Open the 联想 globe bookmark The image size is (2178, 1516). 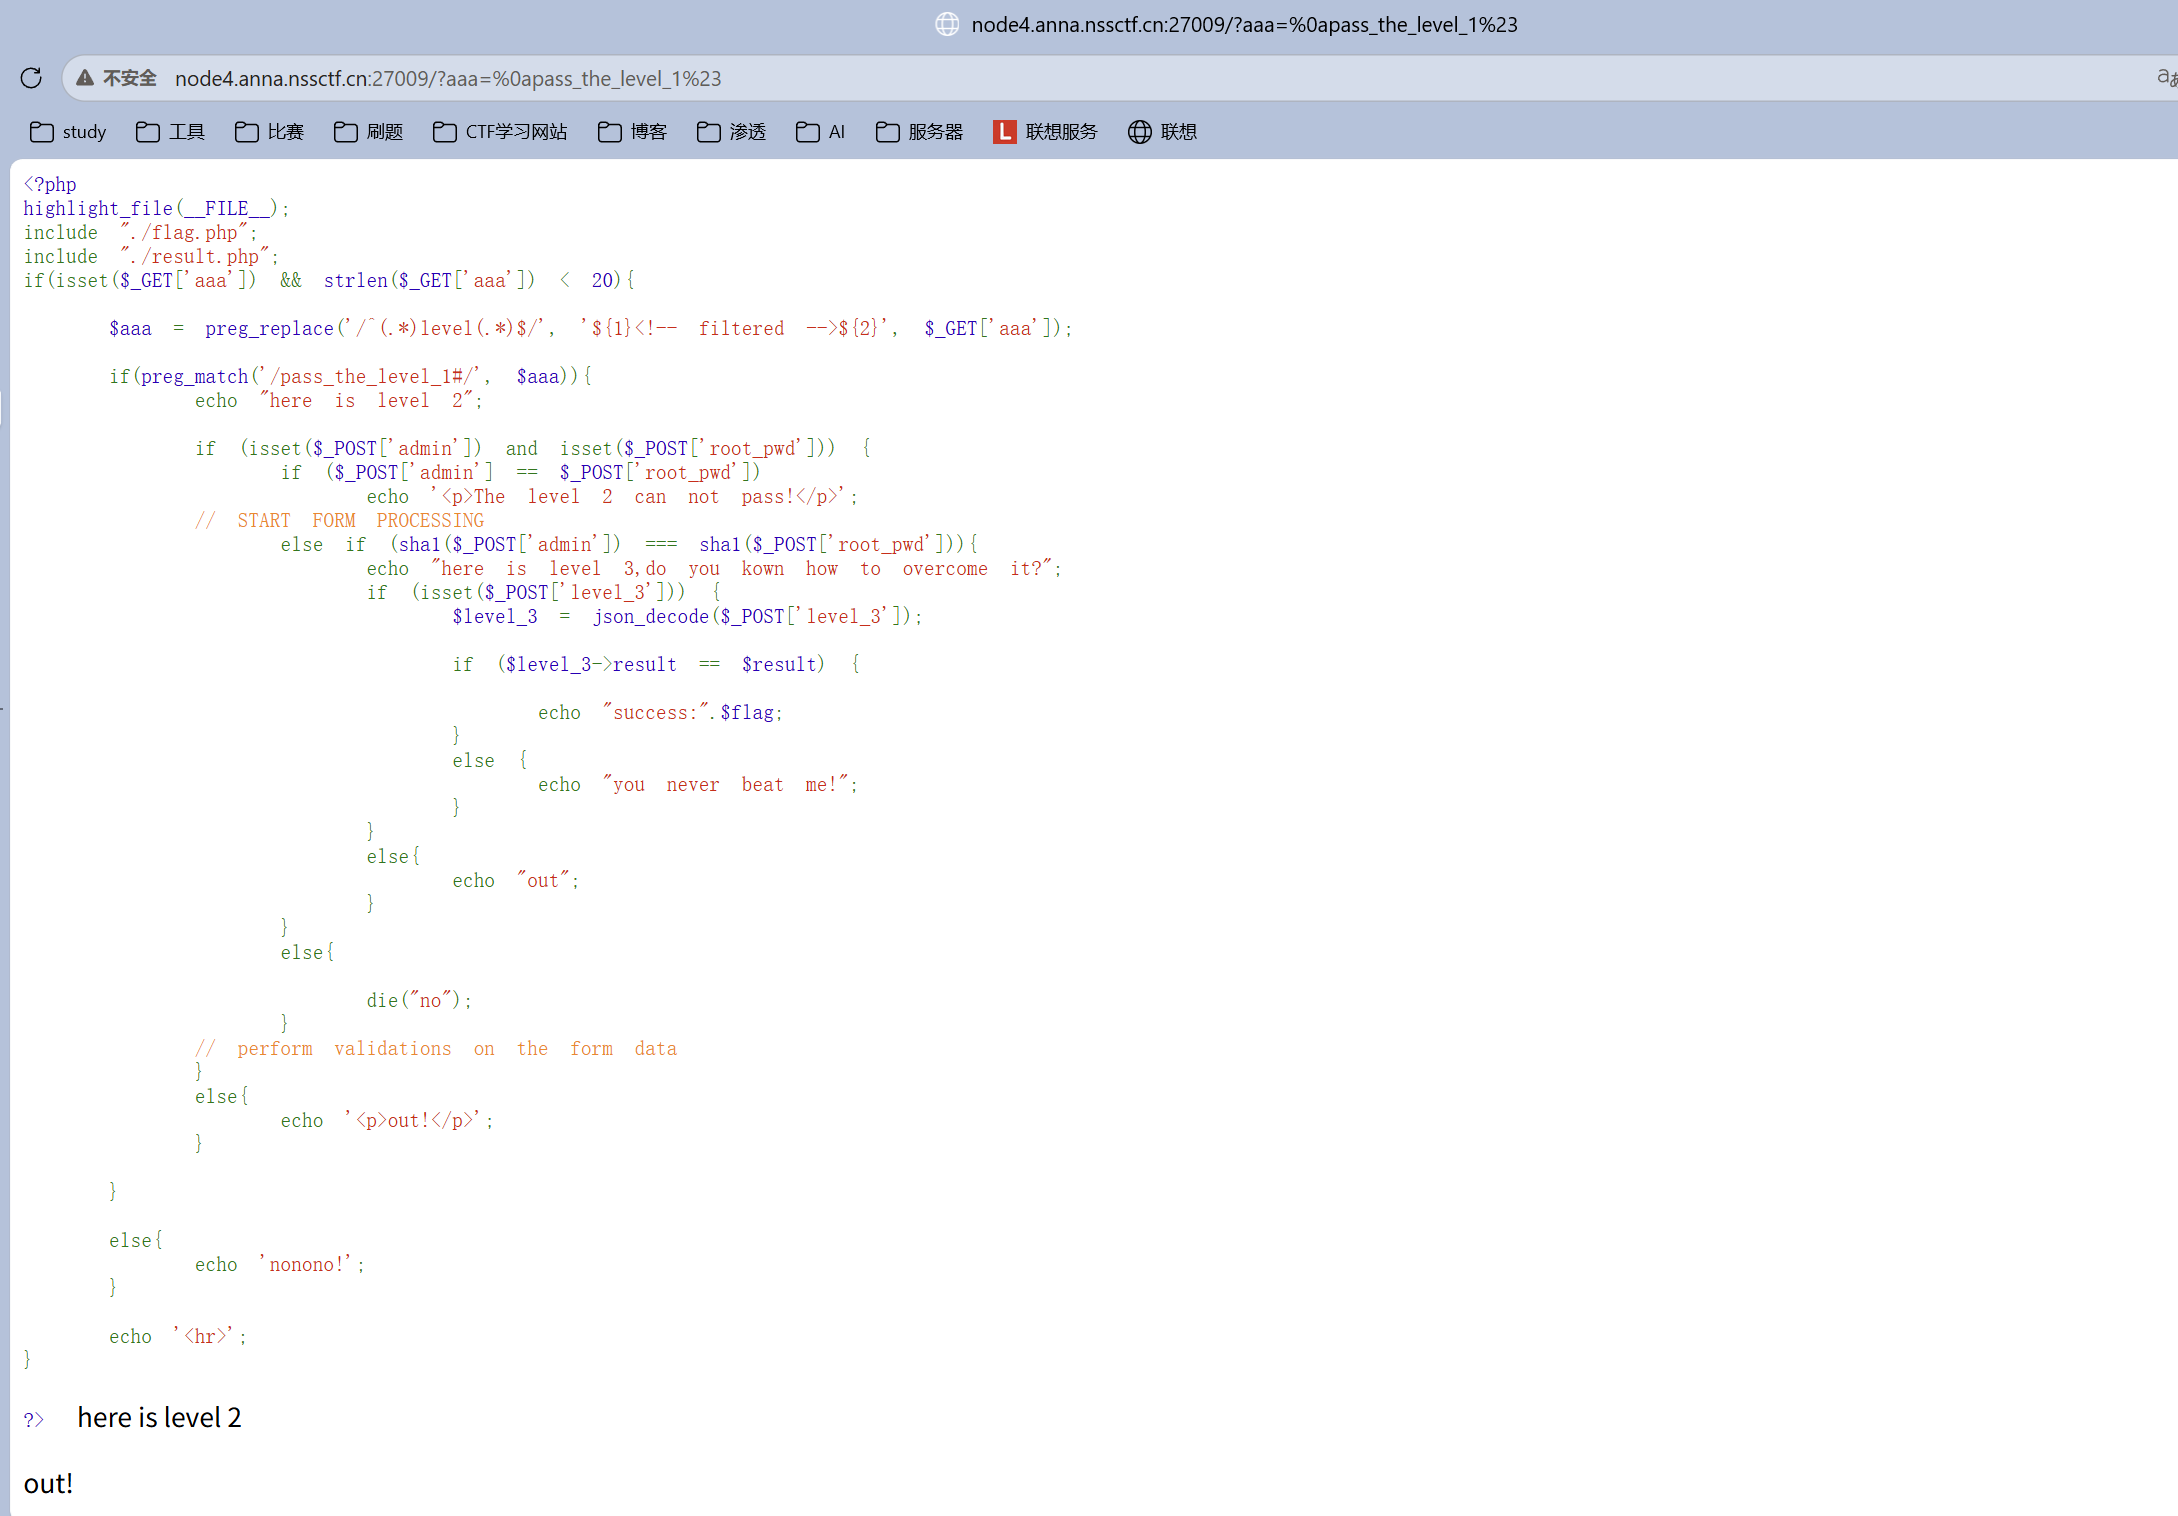[1162, 132]
